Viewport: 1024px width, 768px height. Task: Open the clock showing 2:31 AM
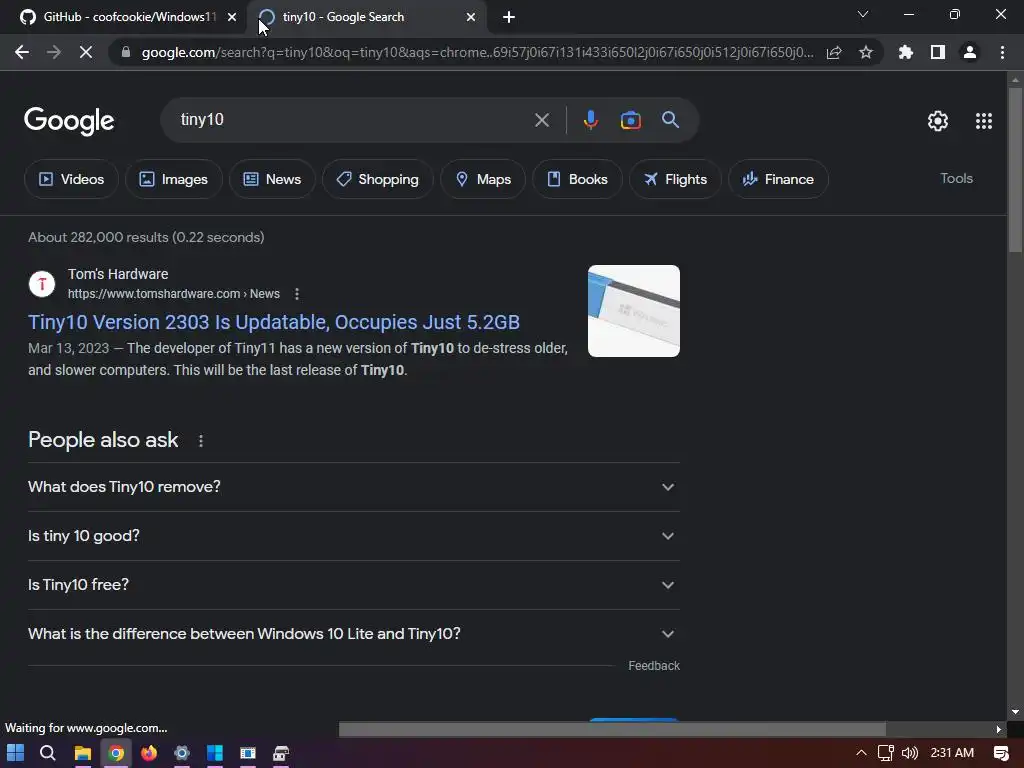tap(952, 753)
